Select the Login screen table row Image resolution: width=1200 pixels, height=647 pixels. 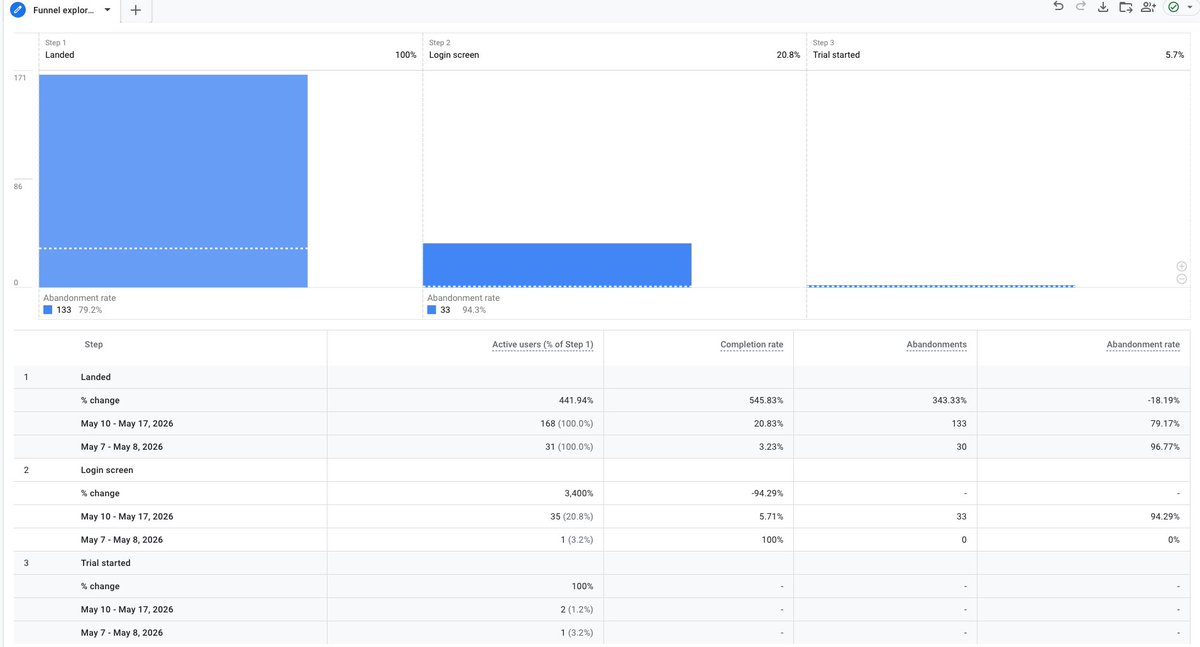603,470
